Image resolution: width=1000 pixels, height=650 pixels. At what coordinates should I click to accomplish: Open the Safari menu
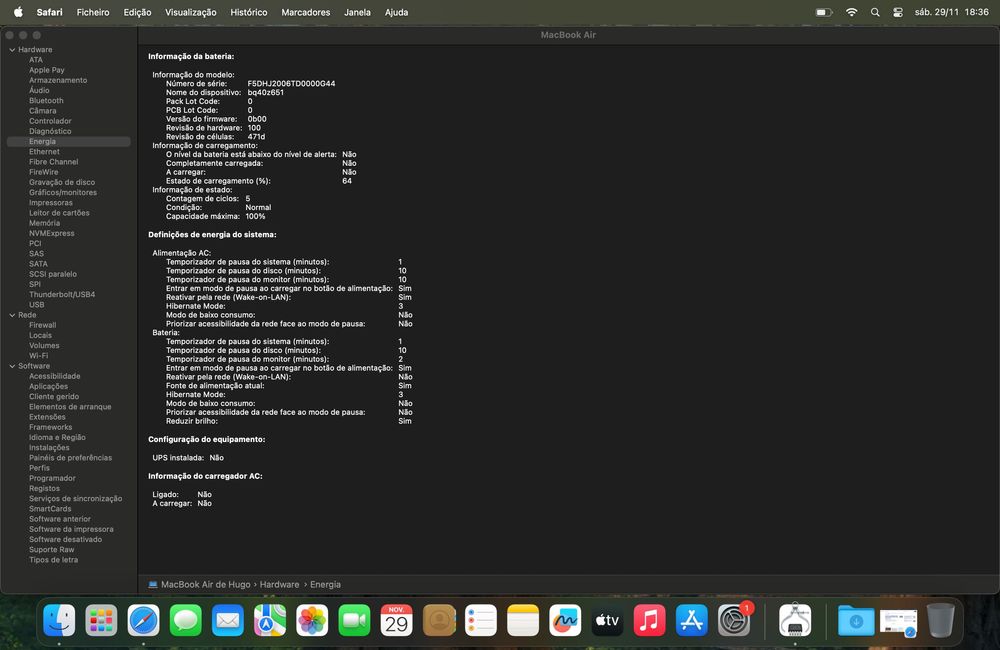click(50, 12)
